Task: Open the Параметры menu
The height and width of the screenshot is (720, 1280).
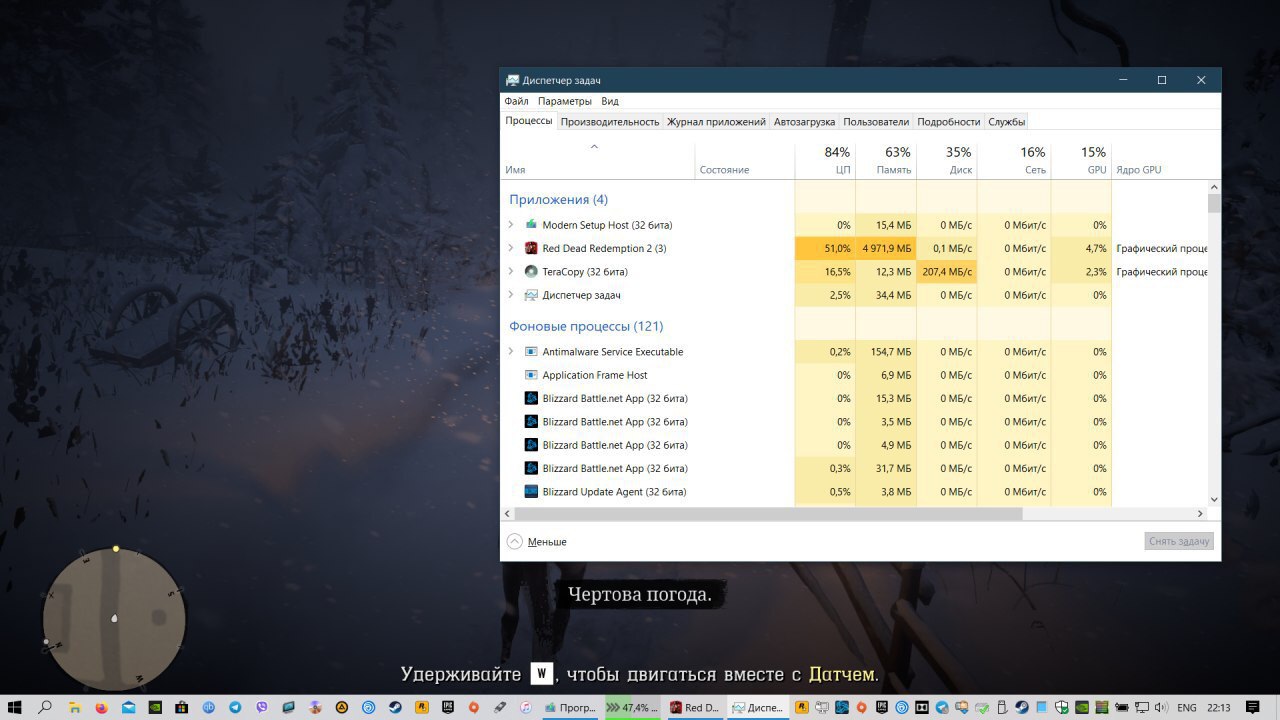Action: (x=564, y=101)
